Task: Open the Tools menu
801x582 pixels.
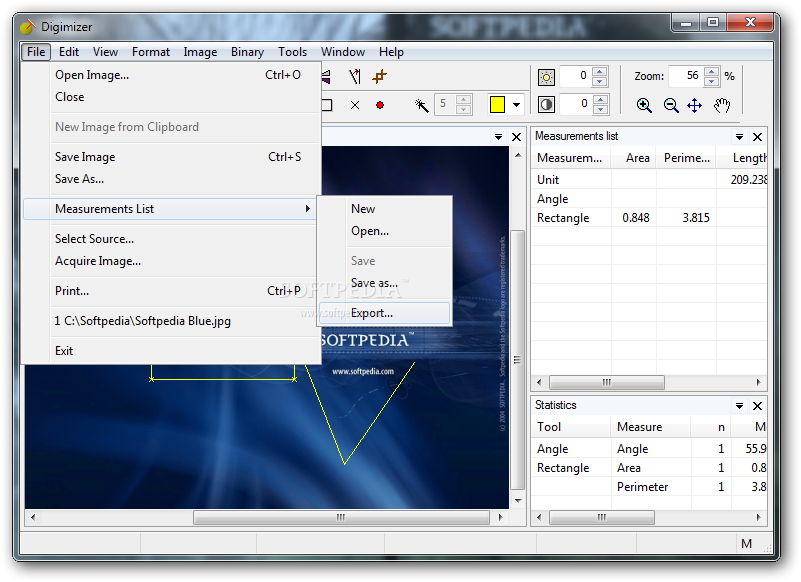Action: pos(292,52)
